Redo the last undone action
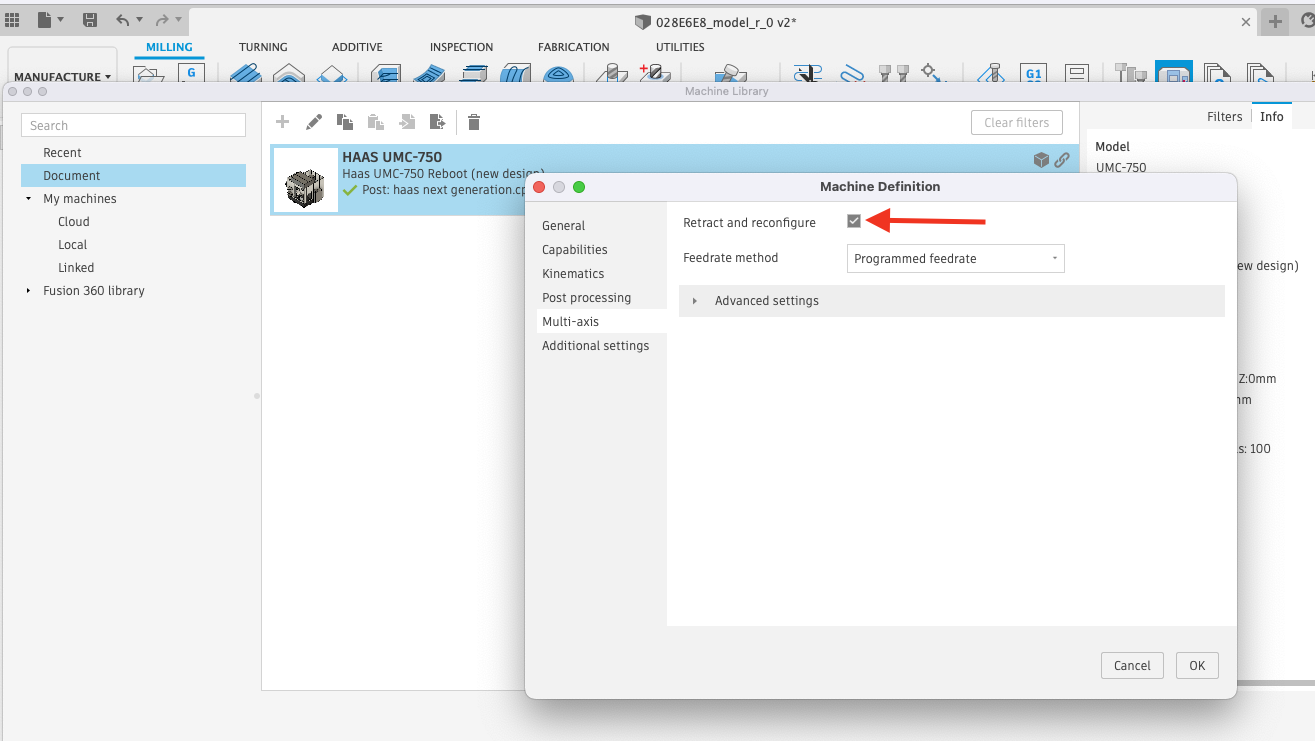1315x741 pixels. [162, 20]
